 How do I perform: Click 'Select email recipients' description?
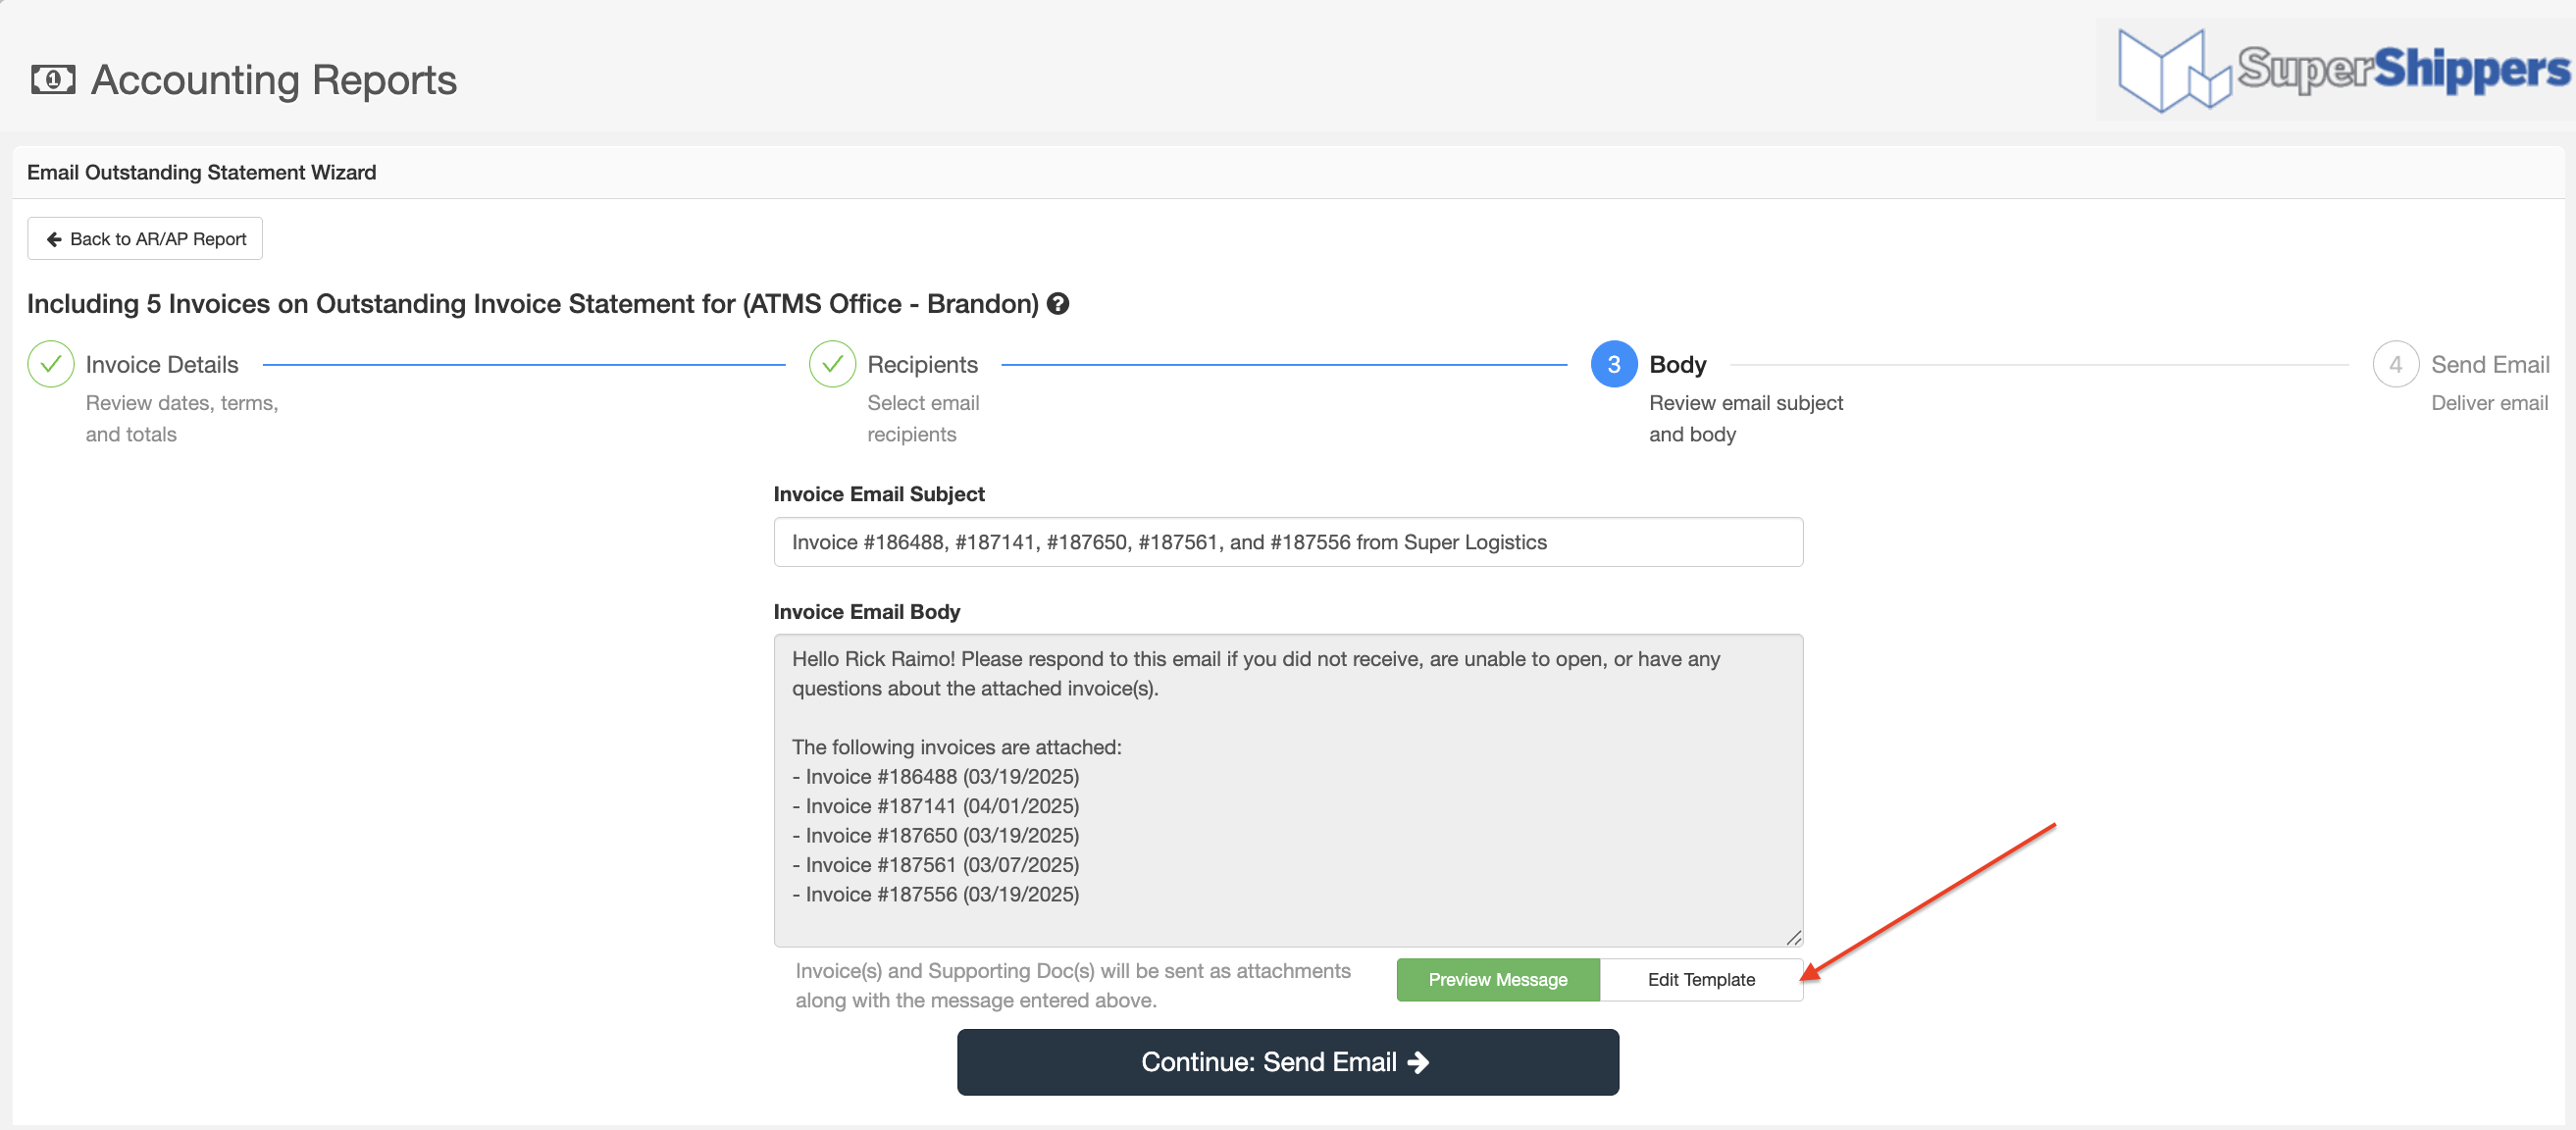tap(923, 418)
